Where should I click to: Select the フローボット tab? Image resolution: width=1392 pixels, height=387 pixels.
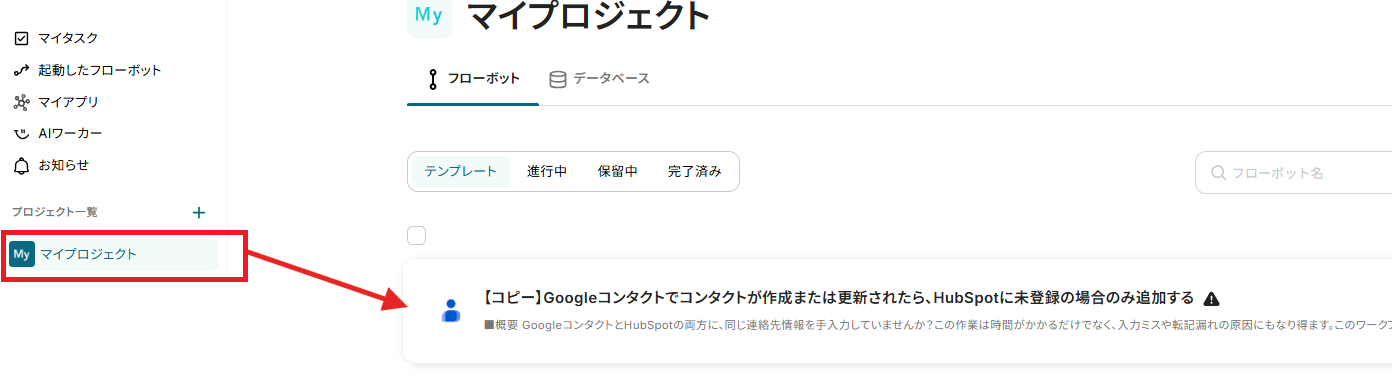tap(473, 79)
